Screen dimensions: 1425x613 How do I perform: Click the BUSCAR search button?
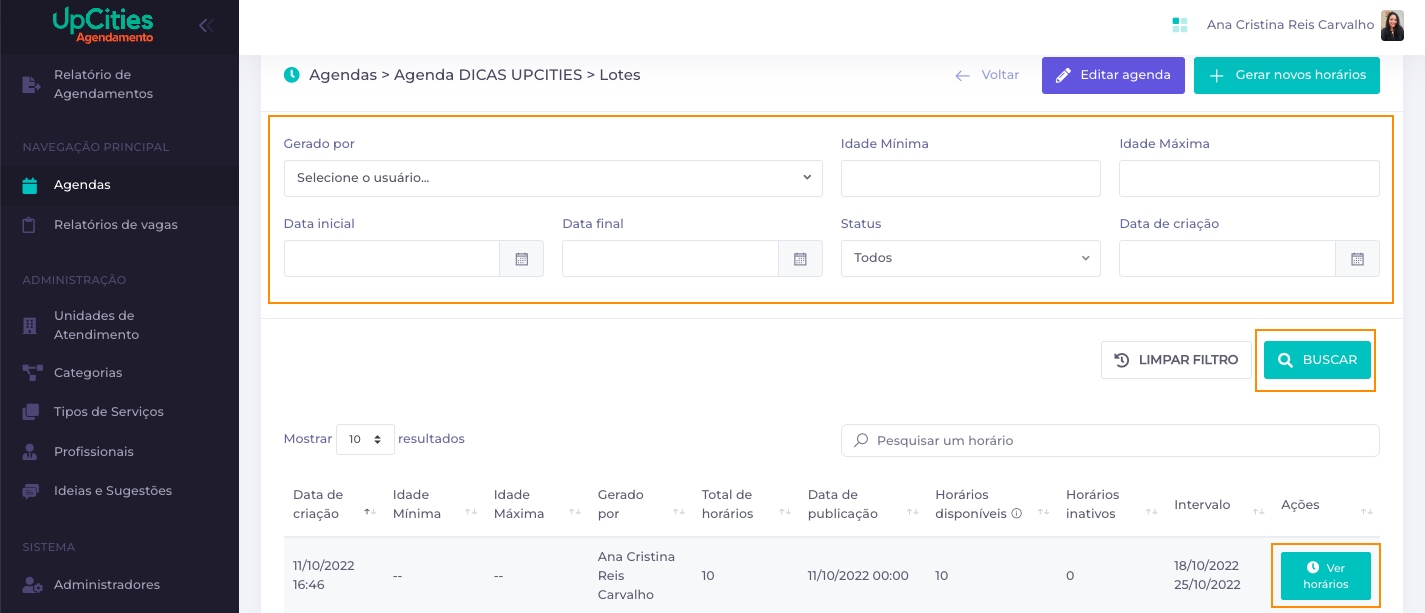click(1317, 360)
